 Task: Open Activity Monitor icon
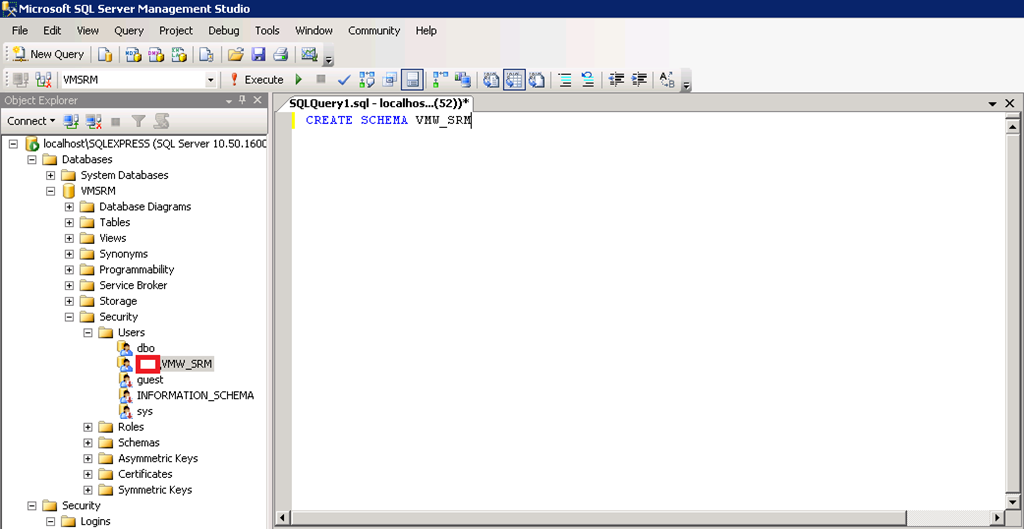pyautogui.click(x=310, y=54)
